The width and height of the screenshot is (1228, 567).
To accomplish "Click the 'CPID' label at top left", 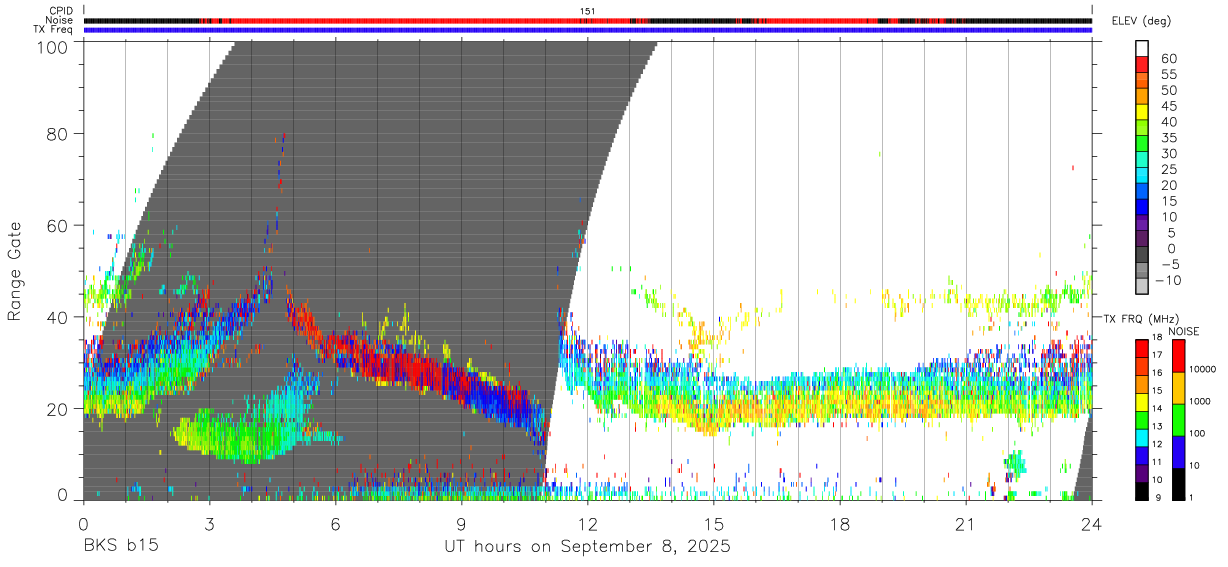I will pos(61,11).
